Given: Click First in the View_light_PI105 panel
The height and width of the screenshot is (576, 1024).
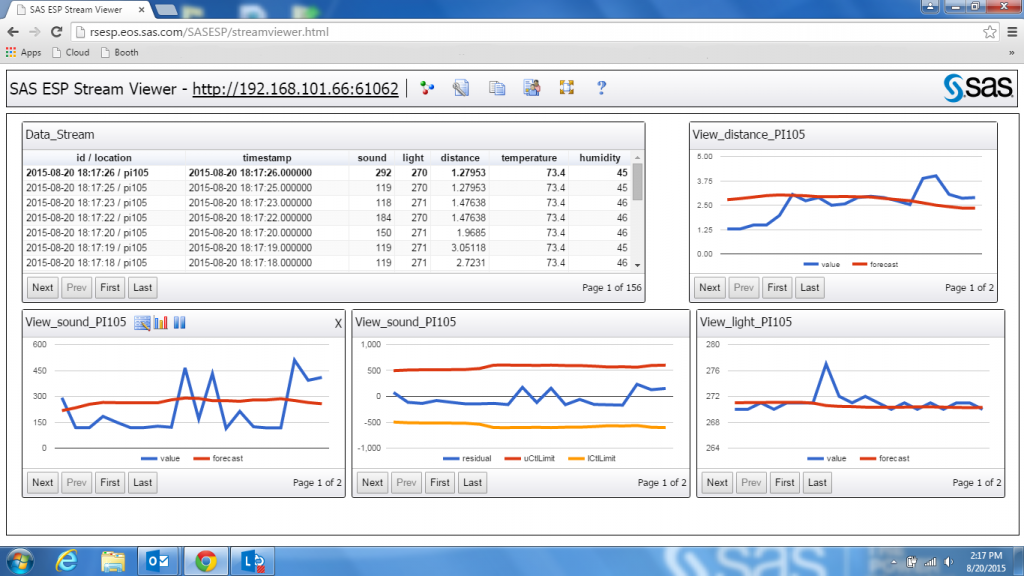Looking at the screenshot, I should click(x=785, y=482).
